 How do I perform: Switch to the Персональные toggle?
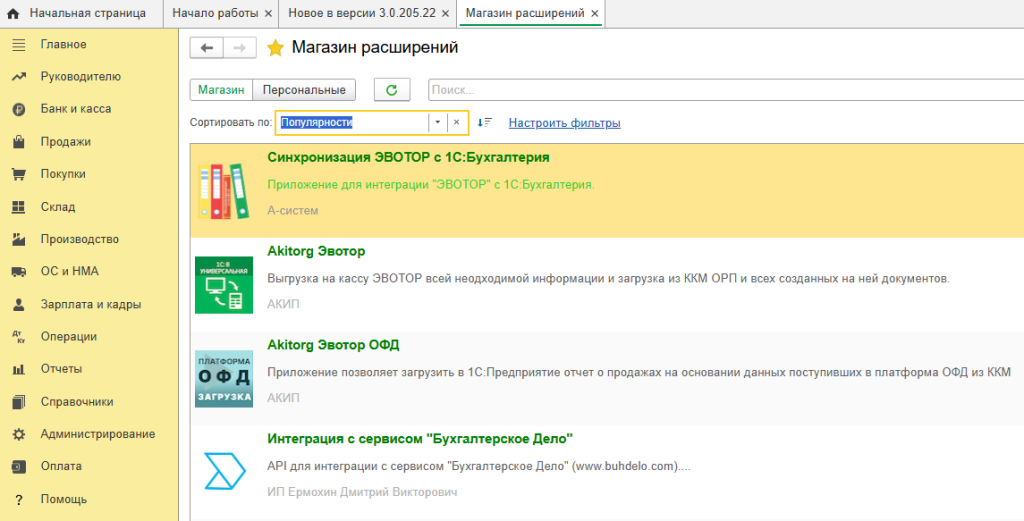click(304, 90)
